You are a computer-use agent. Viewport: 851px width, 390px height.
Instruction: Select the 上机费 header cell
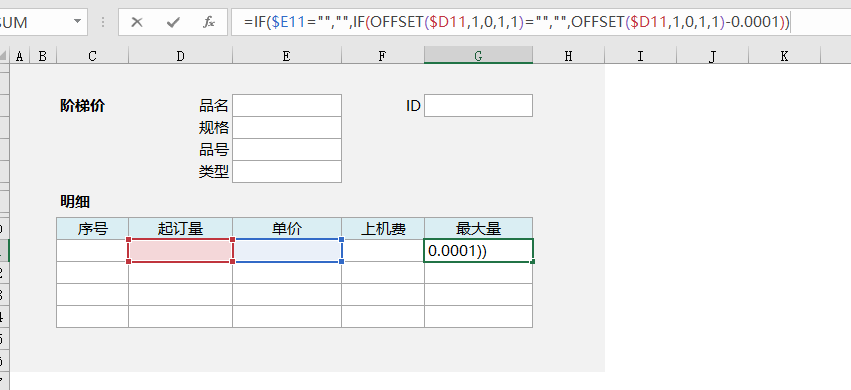pyautogui.click(x=383, y=228)
